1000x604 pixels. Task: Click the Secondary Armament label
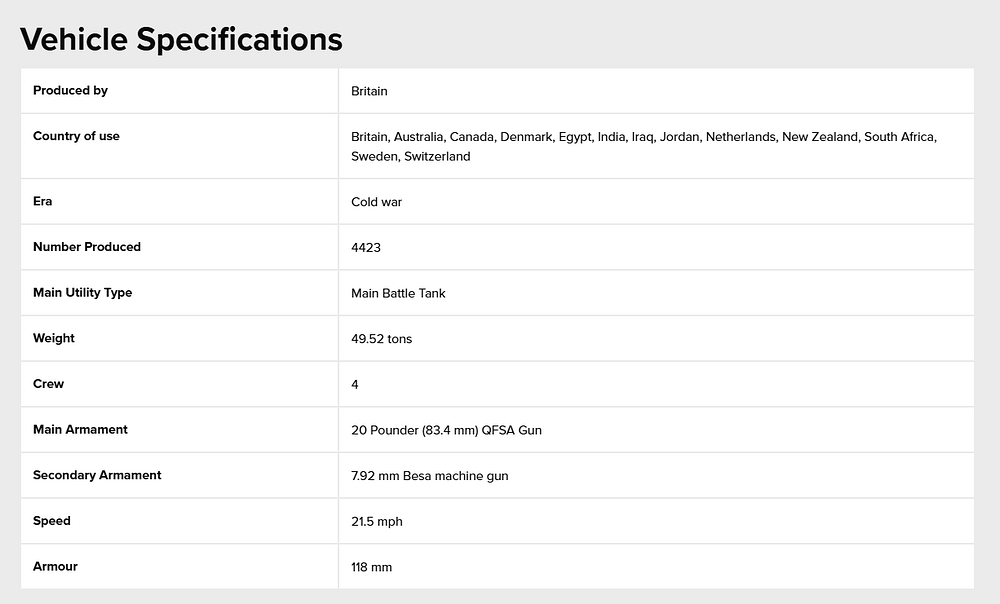tap(97, 475)
